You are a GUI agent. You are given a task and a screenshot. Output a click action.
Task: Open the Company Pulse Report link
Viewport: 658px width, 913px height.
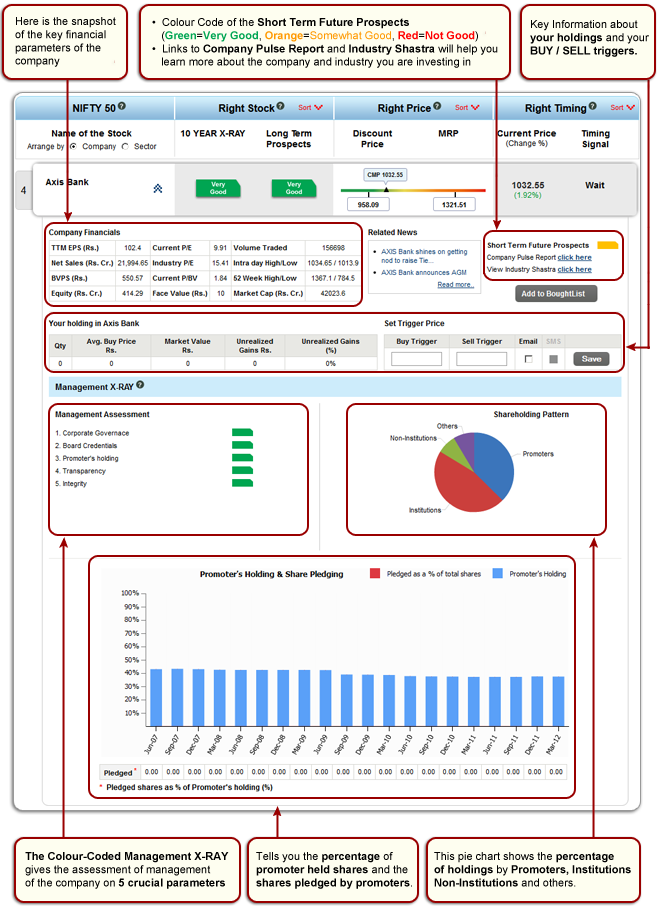coord(574,257)
